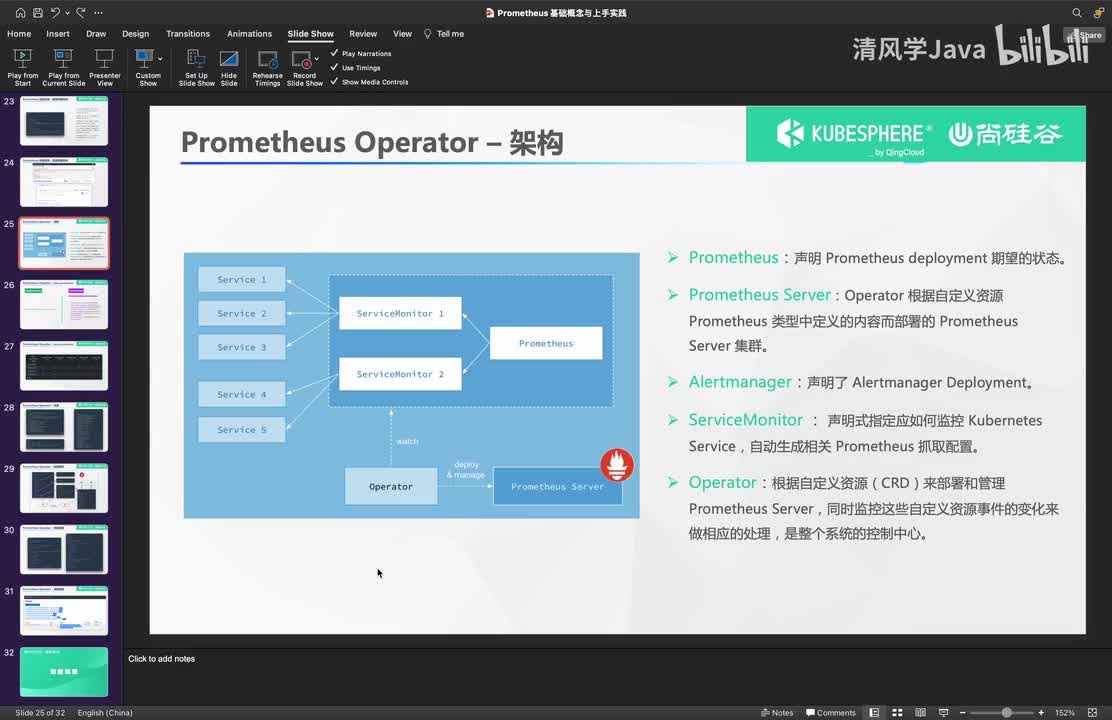Click the 152% zoom level

coord(1064,713)
